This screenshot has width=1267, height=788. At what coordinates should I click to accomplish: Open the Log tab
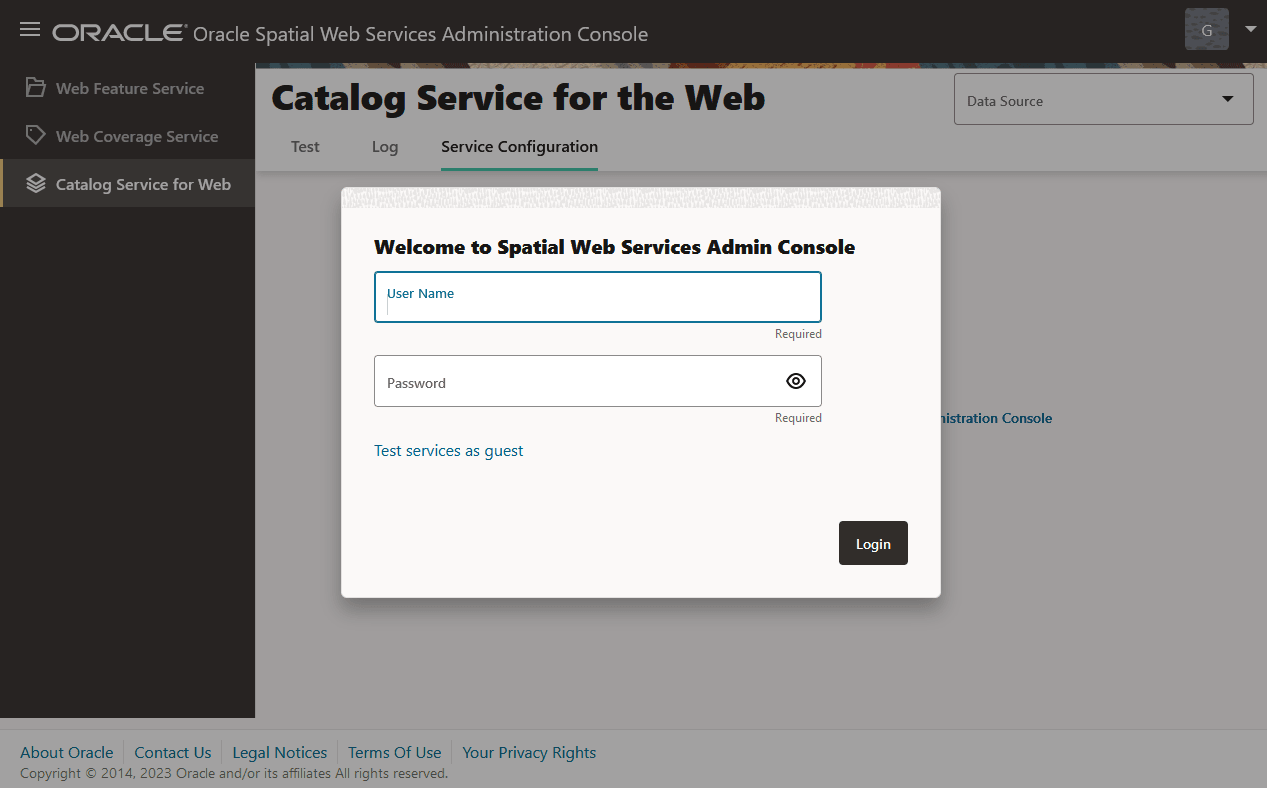tap(385, 147)
